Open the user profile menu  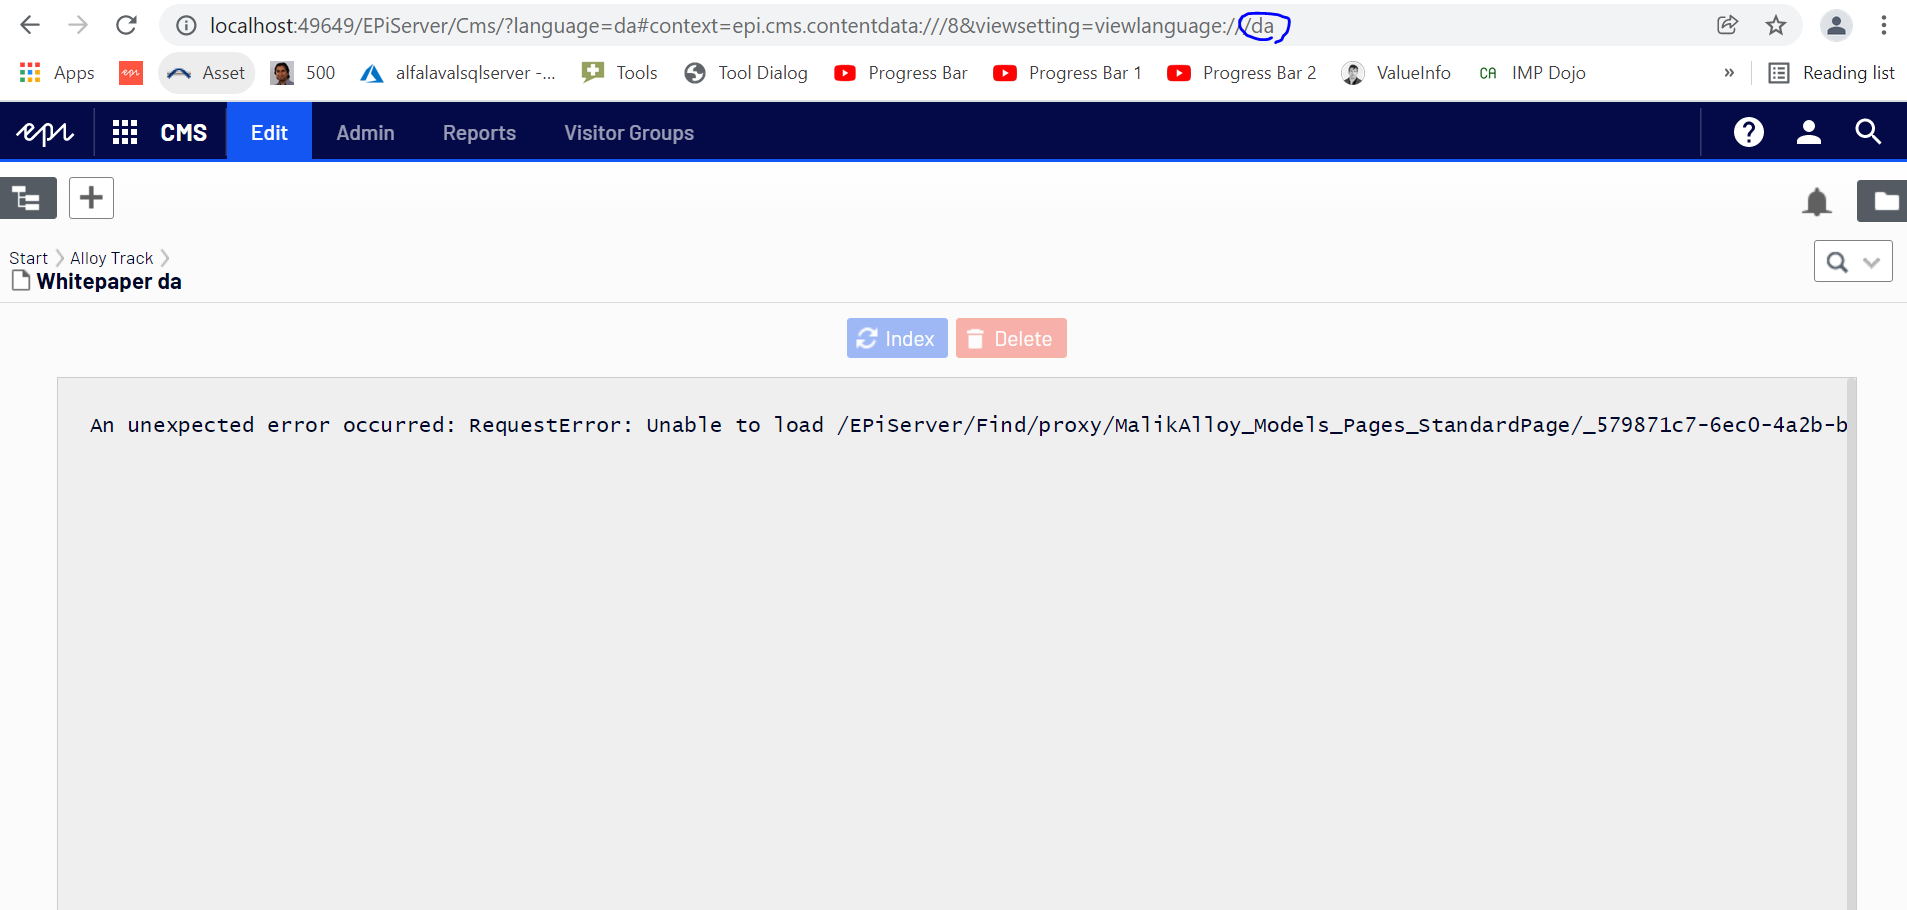1808,132
